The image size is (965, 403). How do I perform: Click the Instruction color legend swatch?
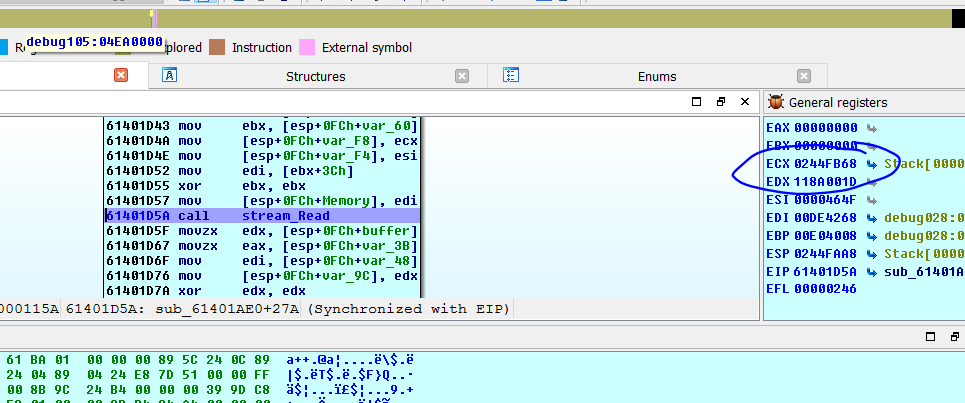(x=217, y=48)
